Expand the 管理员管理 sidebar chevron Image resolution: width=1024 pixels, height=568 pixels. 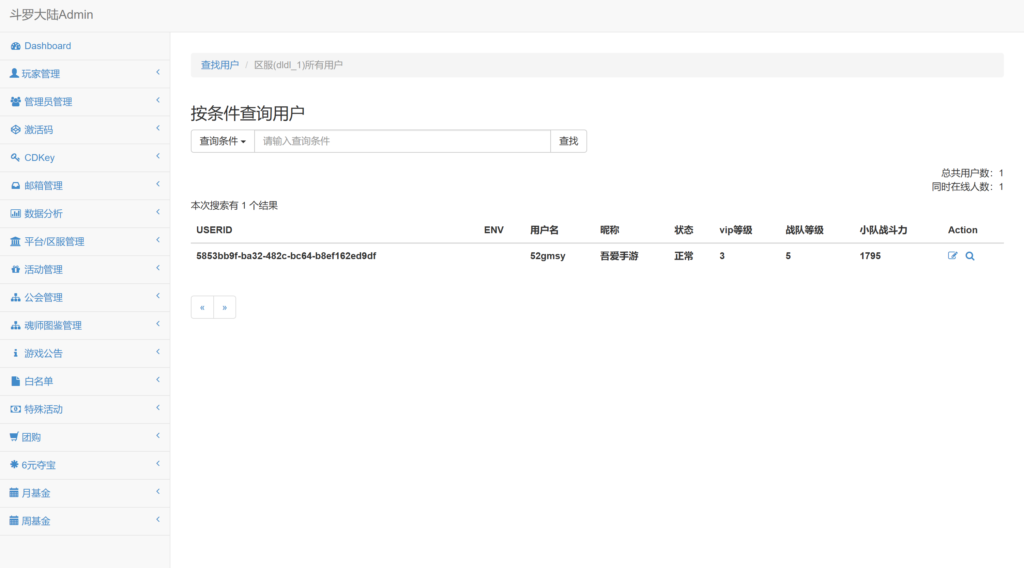158,100
